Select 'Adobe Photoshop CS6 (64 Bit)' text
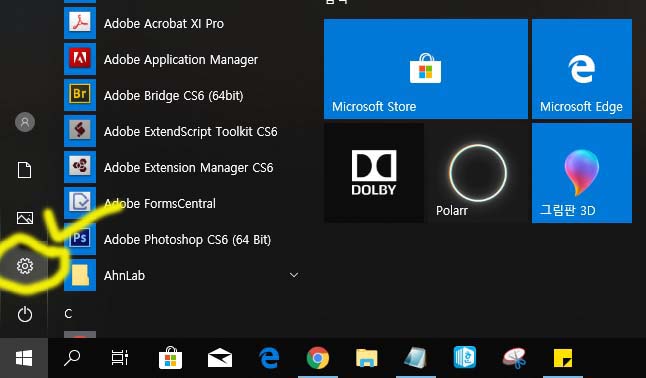 tap(187, 239)
